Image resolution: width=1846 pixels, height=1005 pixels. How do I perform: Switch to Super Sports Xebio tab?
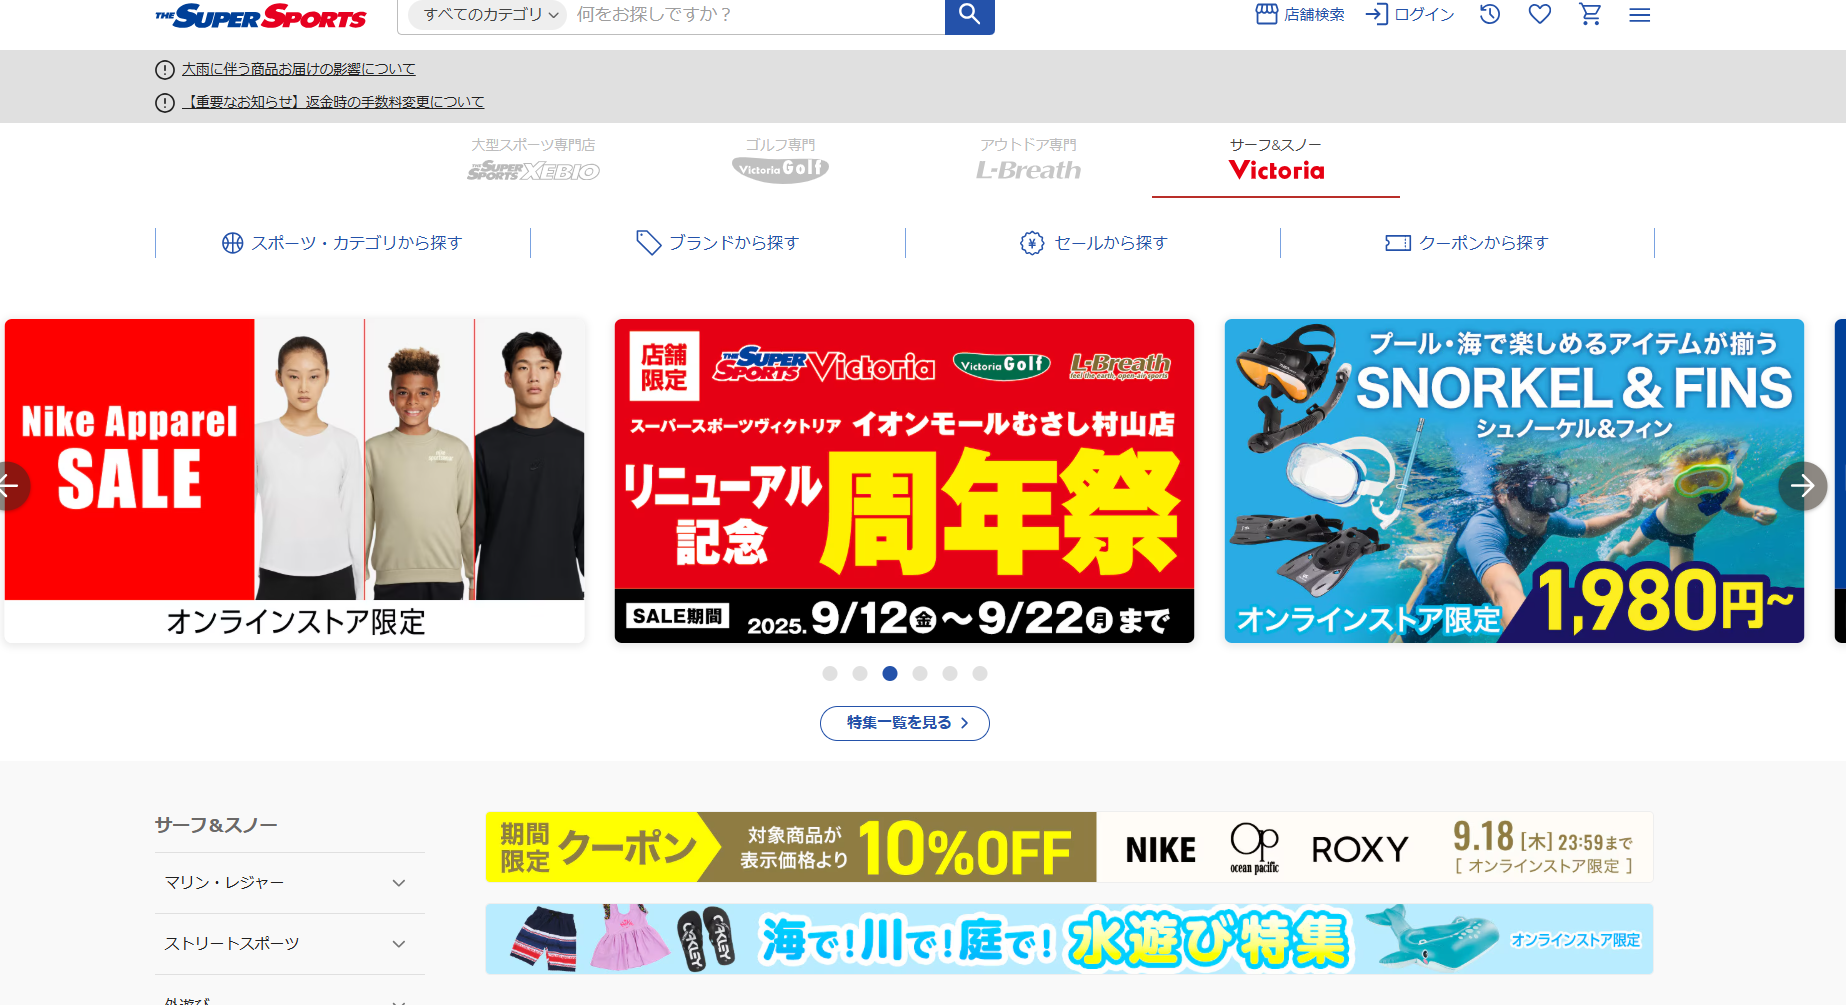click(x=533, y=161)
